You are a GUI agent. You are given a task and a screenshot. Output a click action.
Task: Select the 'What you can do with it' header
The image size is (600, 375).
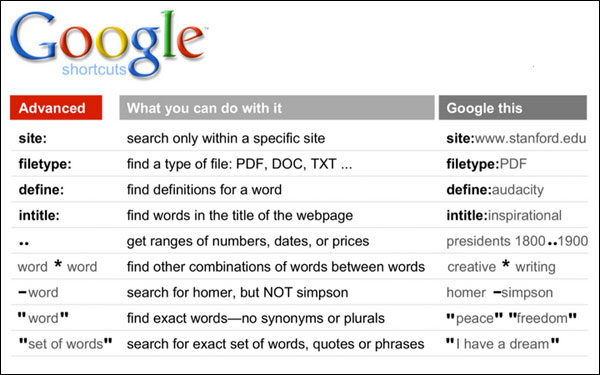pyautogui.click(x=277, y=108)
